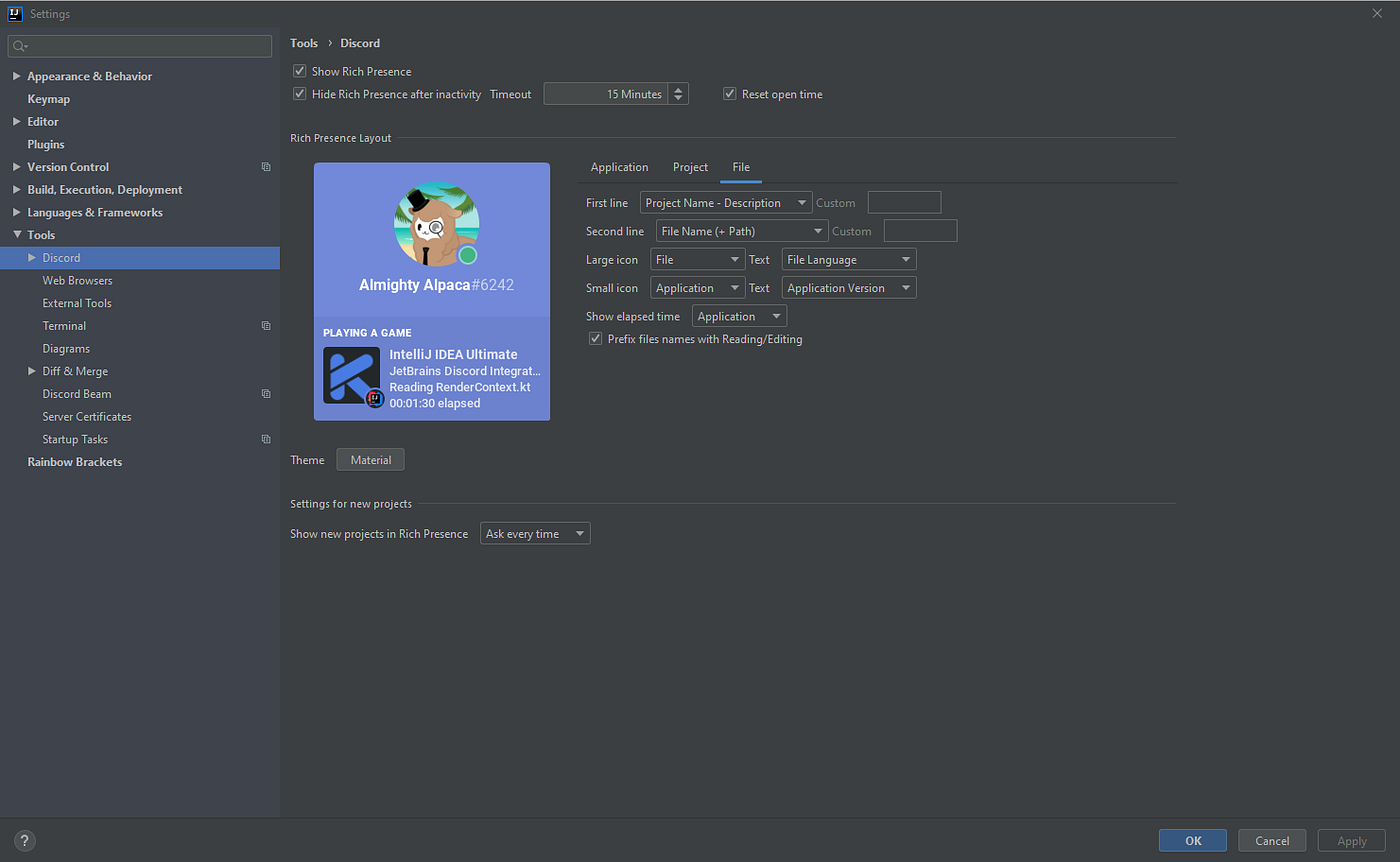The height and width of the screenshot is (862, 1400).
Task: Collapse the Tools section arrow
Action: pyautogui.click(x=16, y=235)
